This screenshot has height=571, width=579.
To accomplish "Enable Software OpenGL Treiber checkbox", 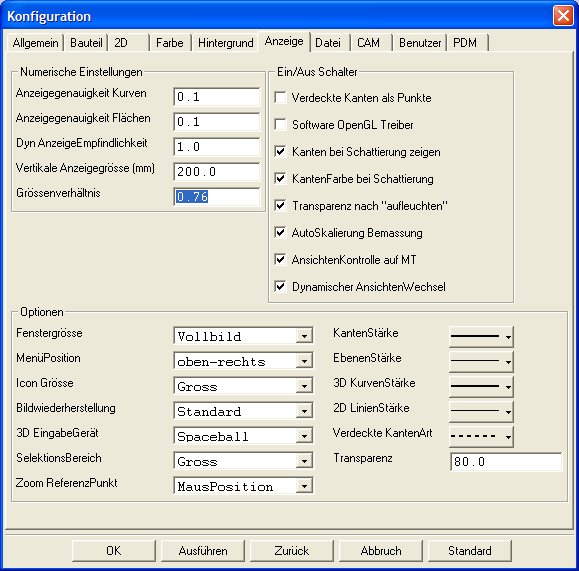I will [x=280, y=124].
